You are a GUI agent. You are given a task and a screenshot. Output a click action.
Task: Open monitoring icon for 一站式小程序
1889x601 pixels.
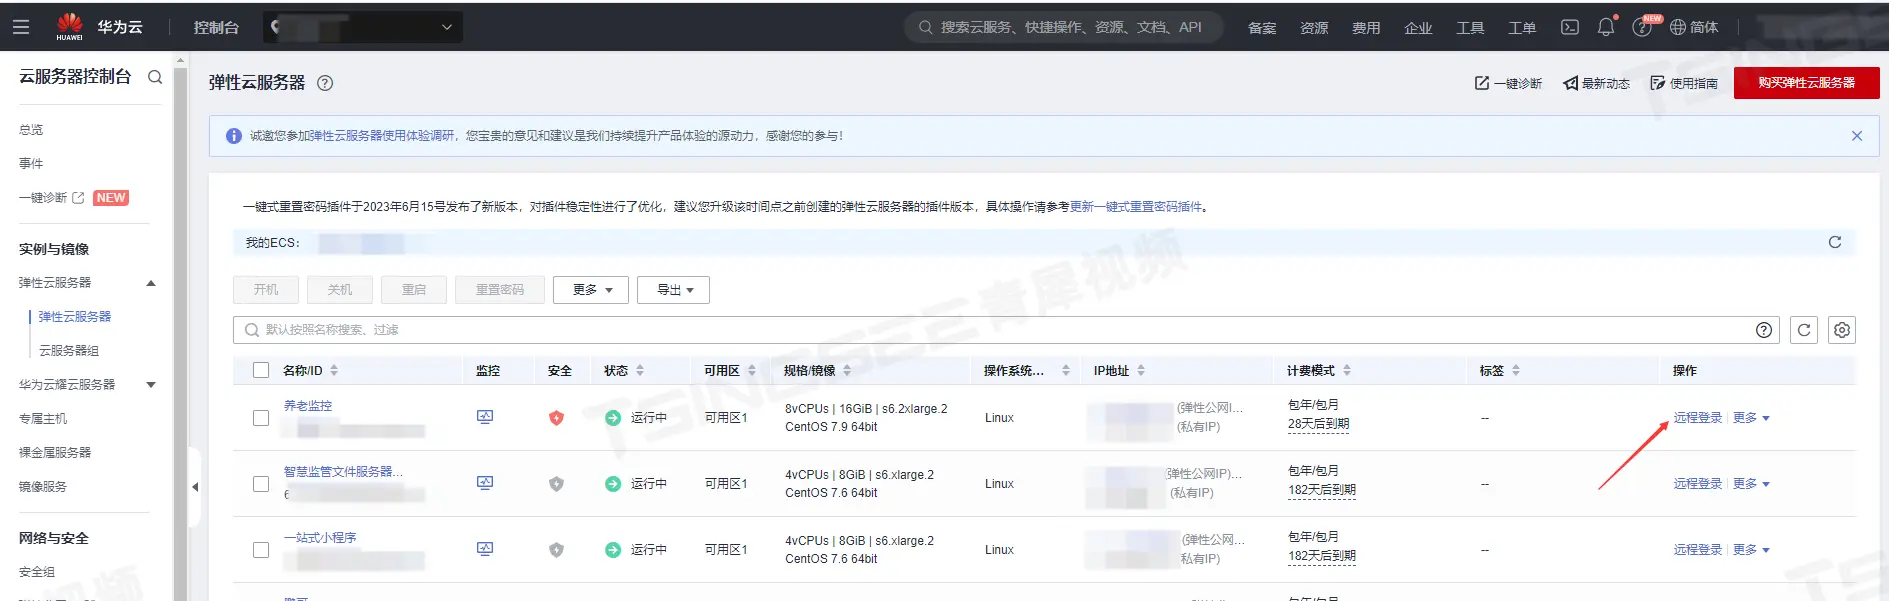click(x=485, y=549)
